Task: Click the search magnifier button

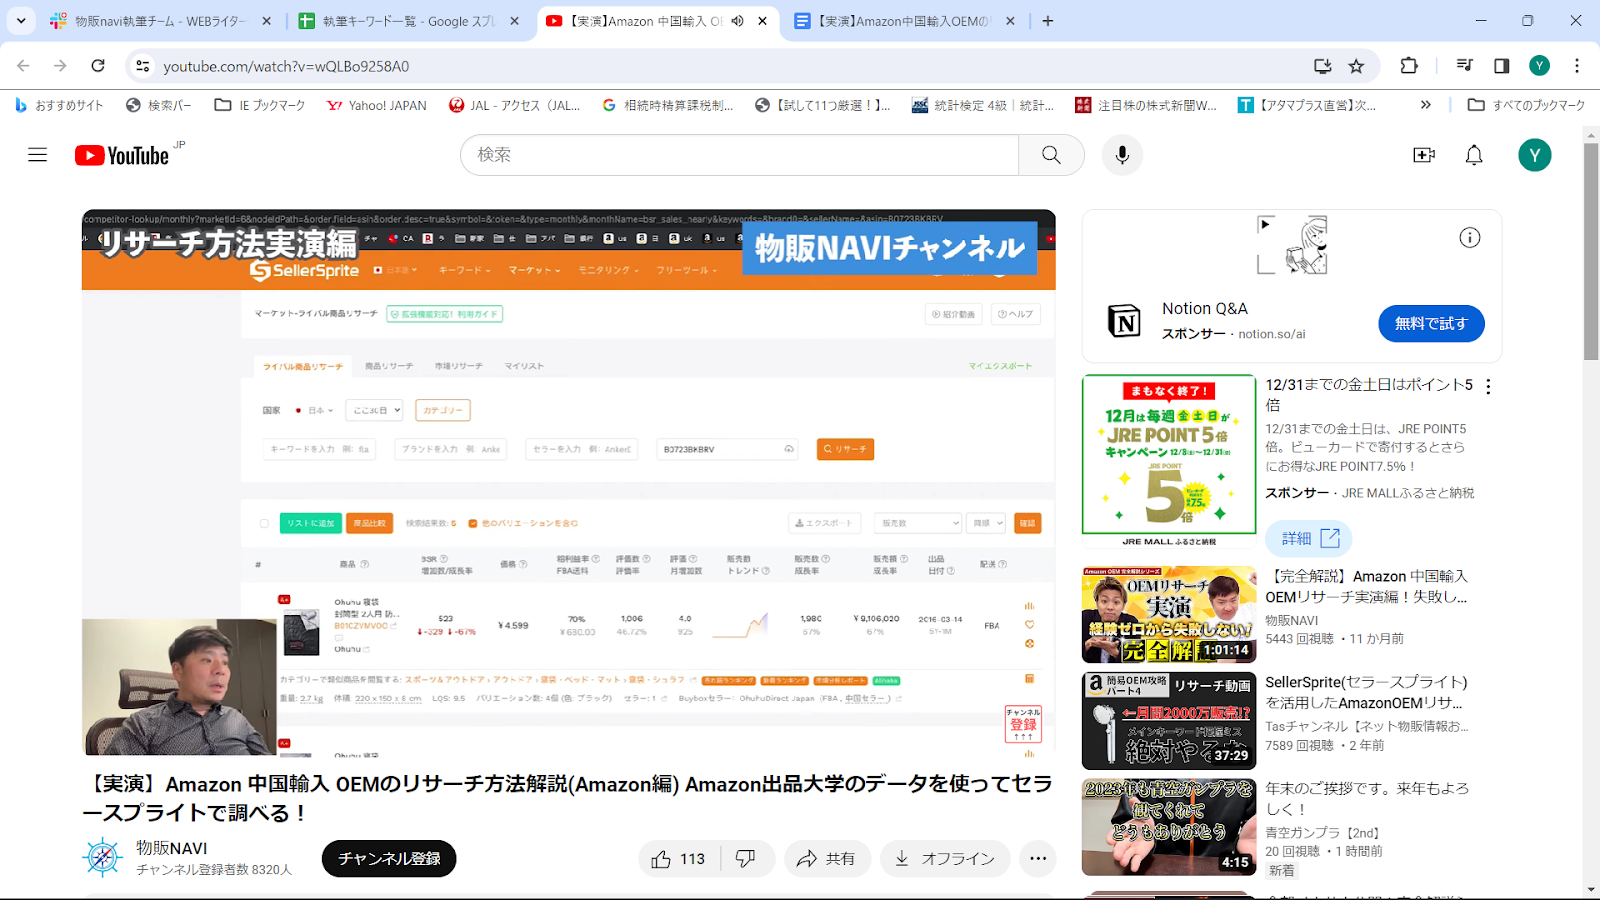Action: 1051,155
